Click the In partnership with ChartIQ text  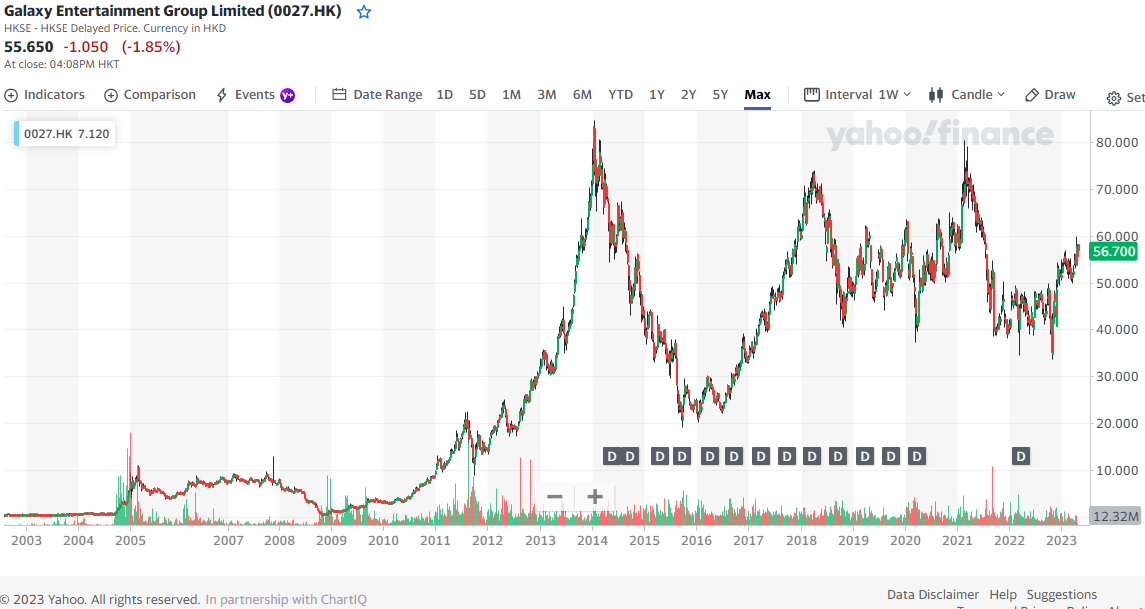point(286,600)
